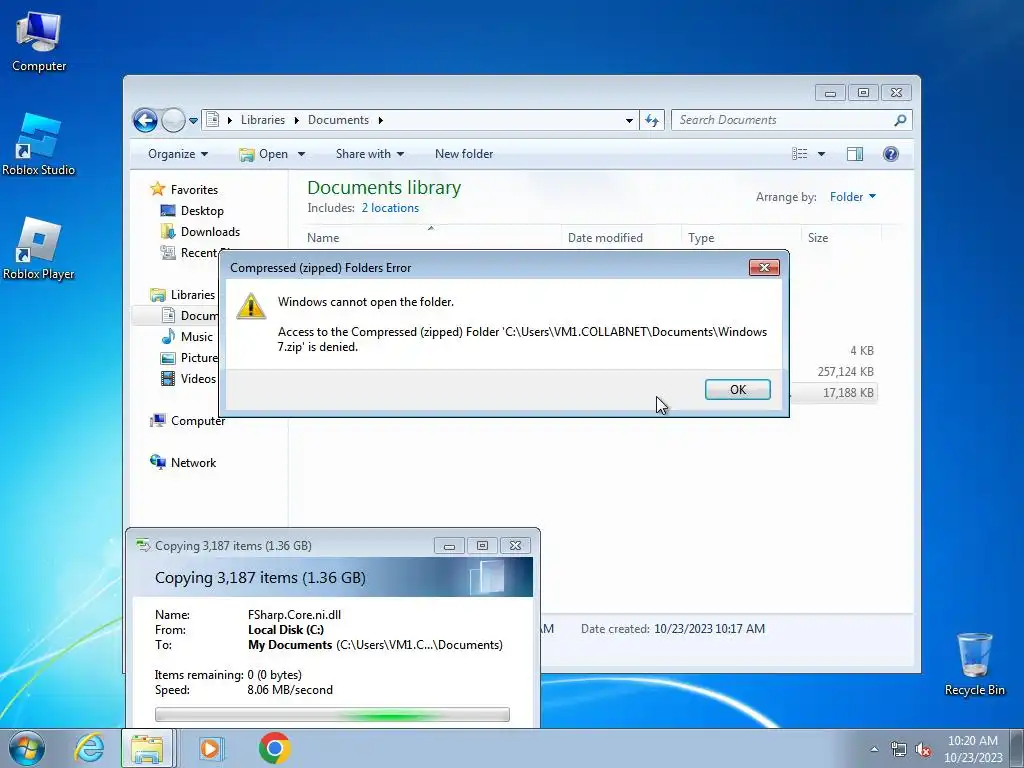This screenshot has height=768, width=1024.
Task: Click the Documents library title icon in address bar
Action: click(x=213, y=120)
